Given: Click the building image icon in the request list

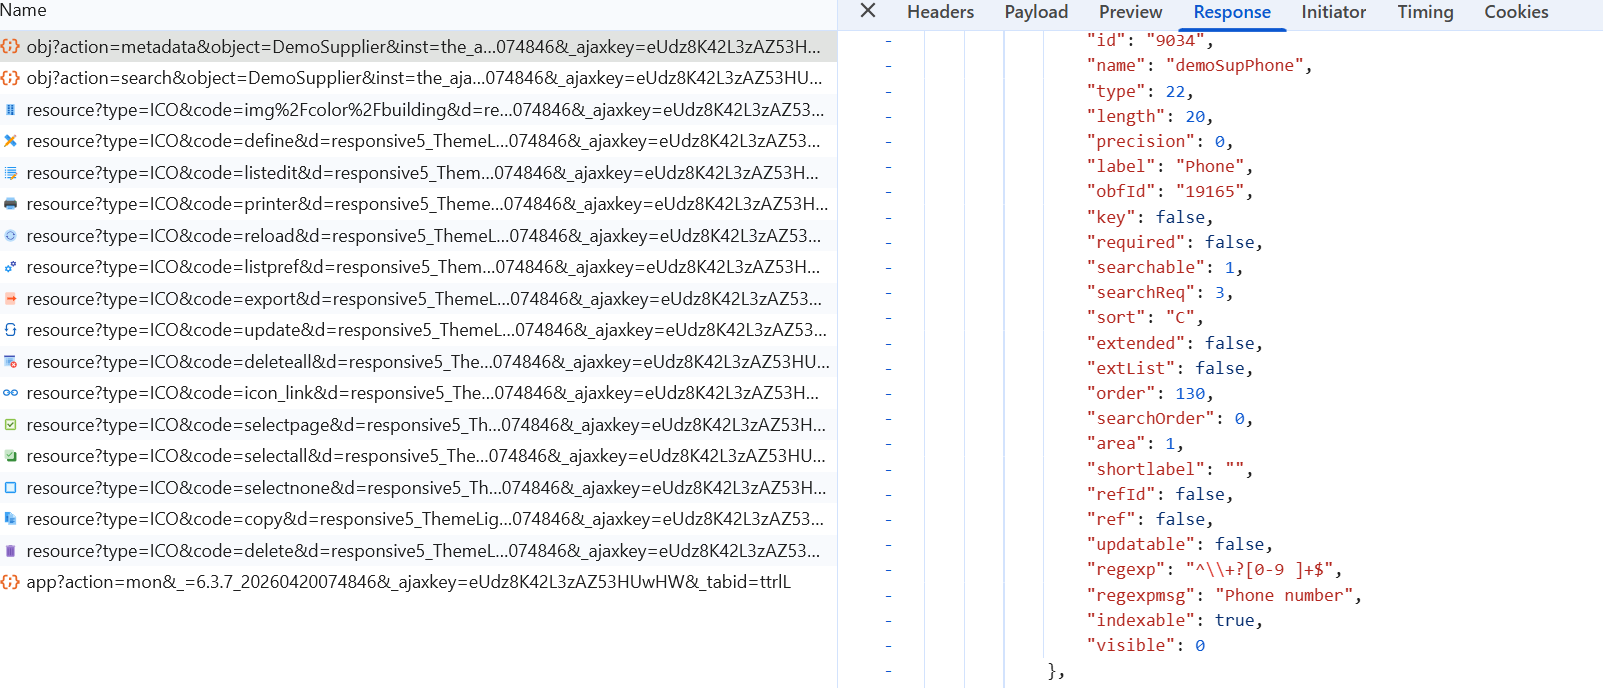Looking at the screenshot, I should click(x=10, y=110).
